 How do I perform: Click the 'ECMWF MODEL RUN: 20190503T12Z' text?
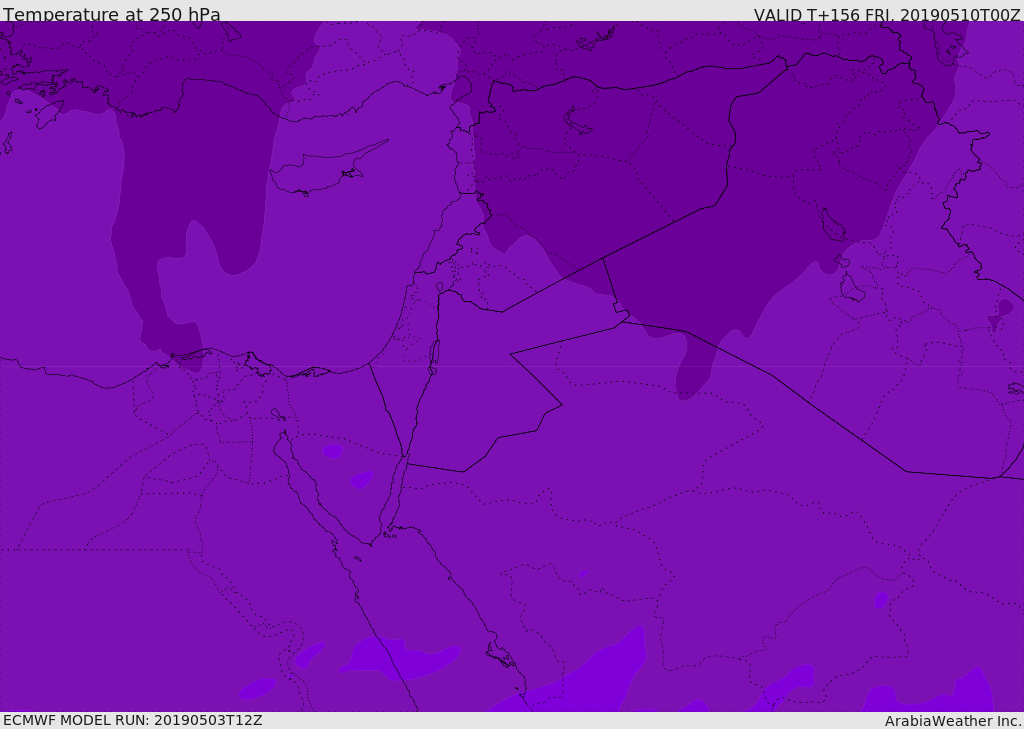click(133, 721)
